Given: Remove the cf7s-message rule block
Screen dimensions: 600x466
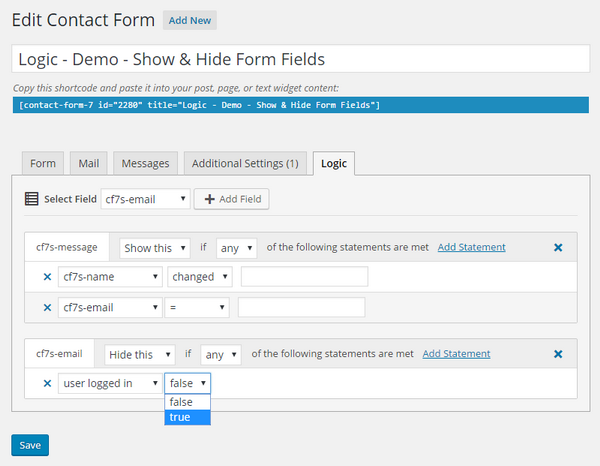Looking at the screenshot, I should (x=558, y=247).
